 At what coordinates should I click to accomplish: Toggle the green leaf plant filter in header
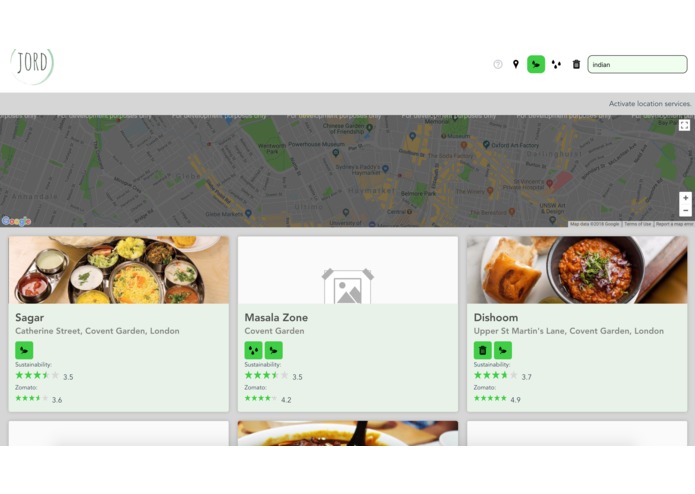[536, 64]
